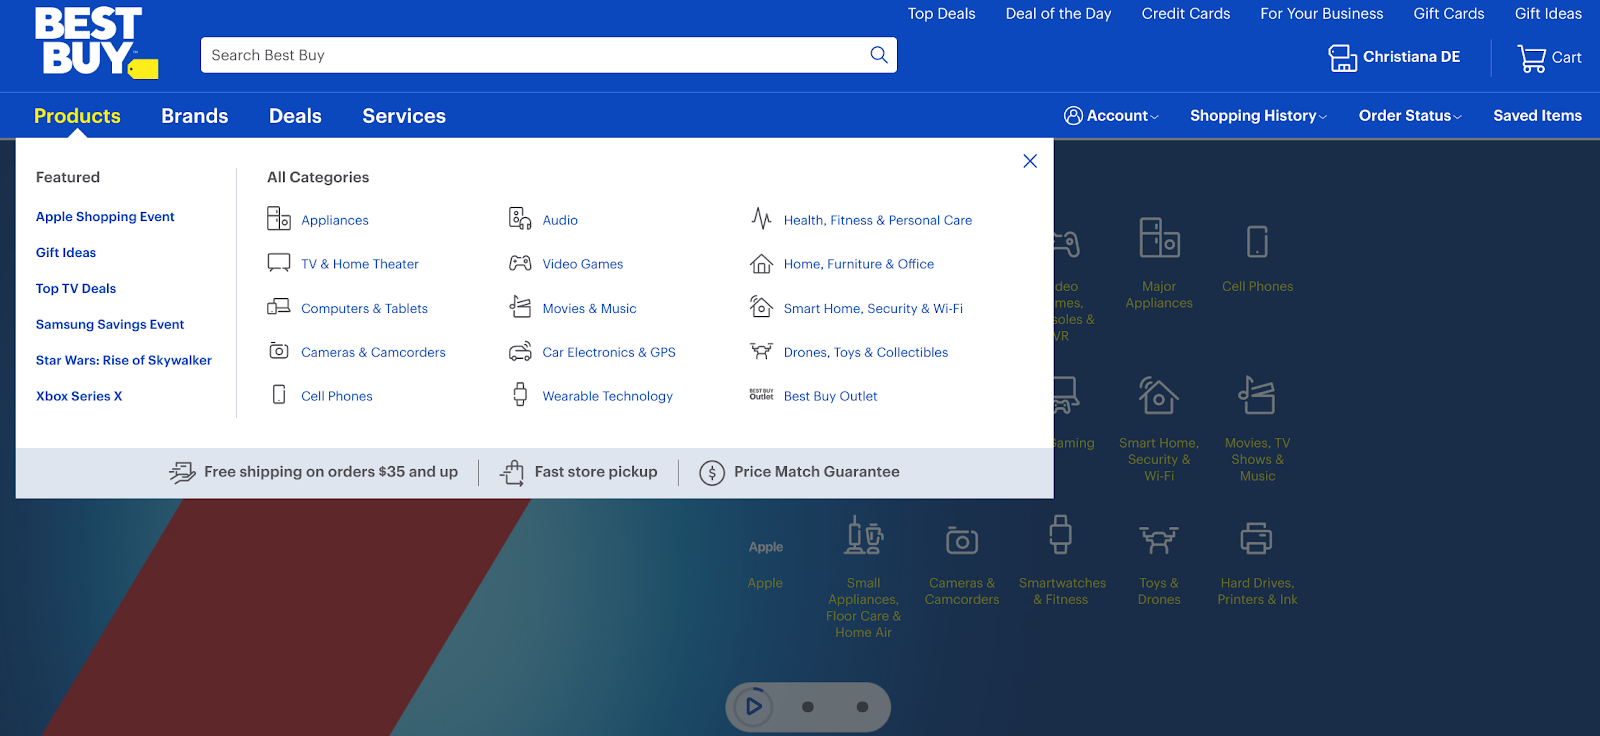The width and height of the screenshot is (1600, 736).
Task: Click the Cameras & Camcorders background tile
Action: [962, 564]
